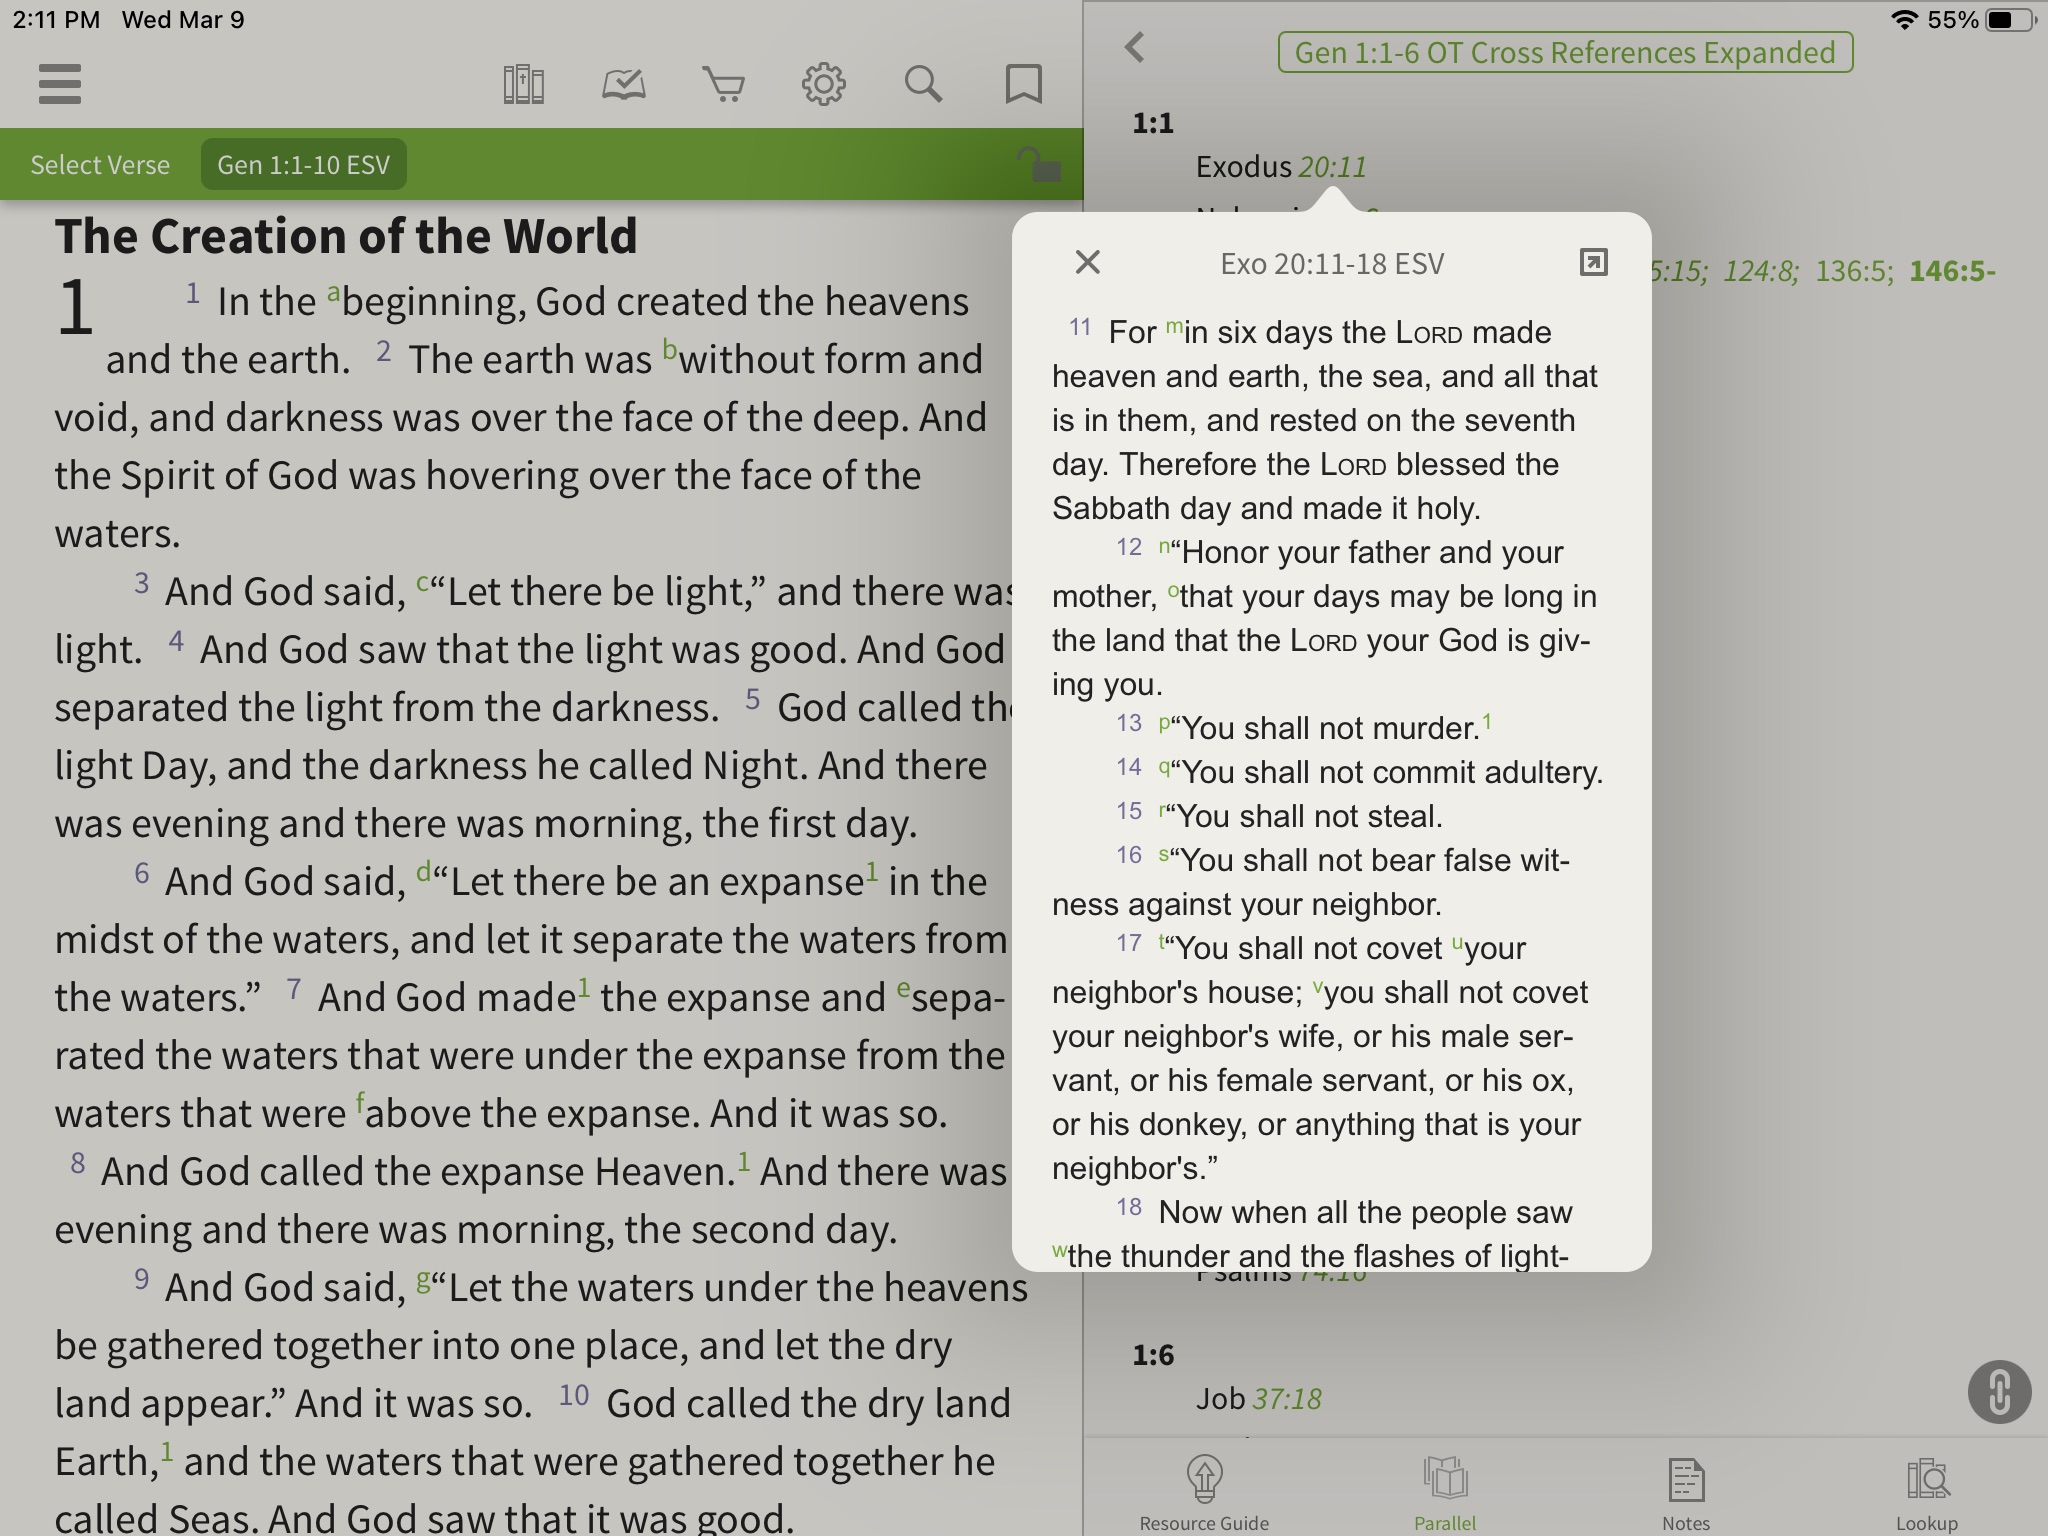Tap the 1:1 section label in cross references
2048x1536 pixels.
[x=1153, y=123]
